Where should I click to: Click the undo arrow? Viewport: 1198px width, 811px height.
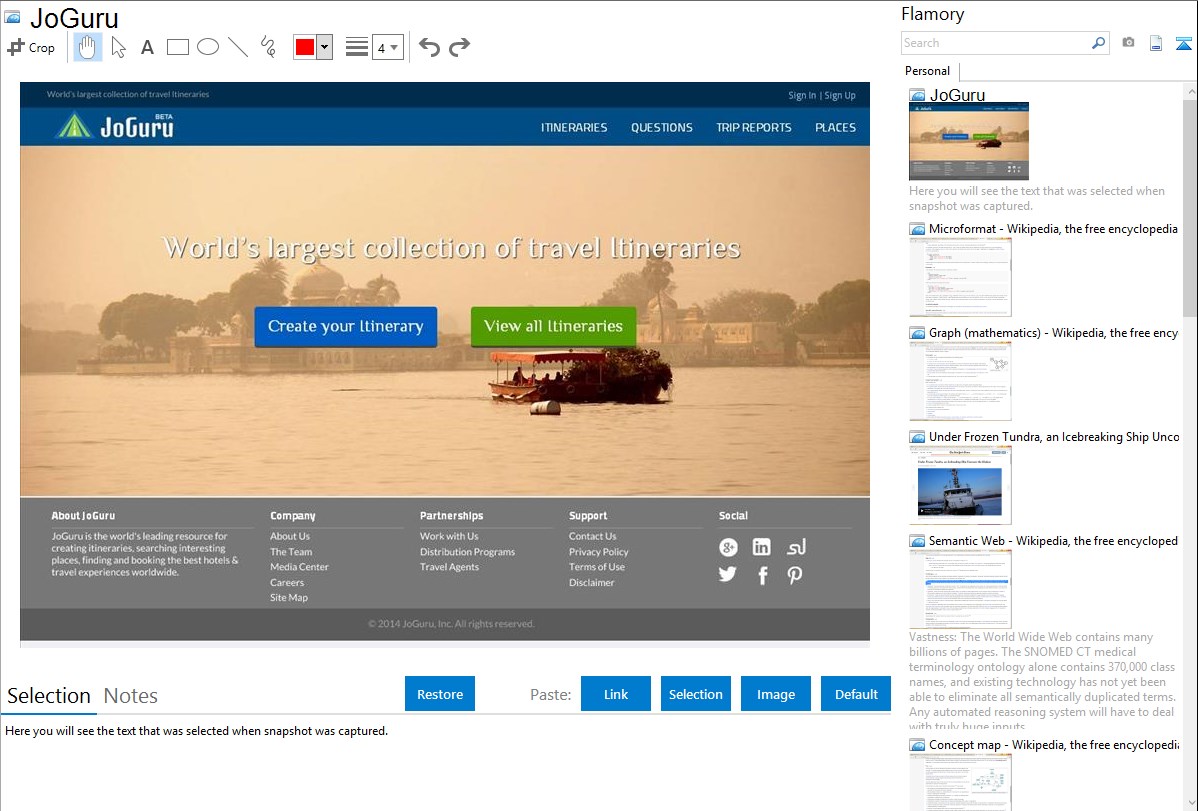(x=429, y=47)
